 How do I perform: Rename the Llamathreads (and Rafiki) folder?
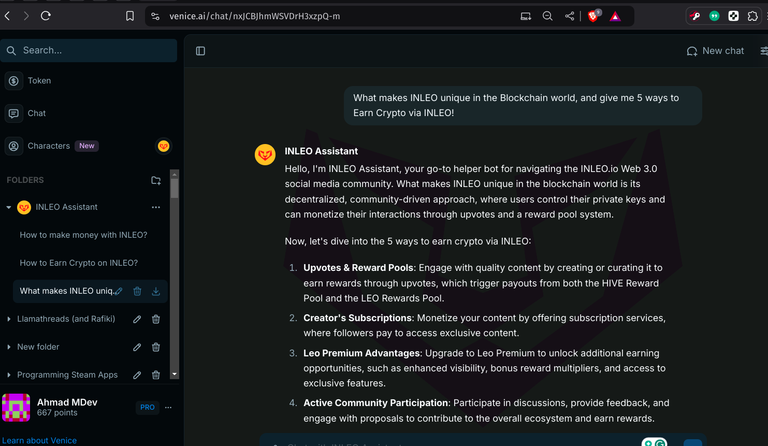[137, 319]
